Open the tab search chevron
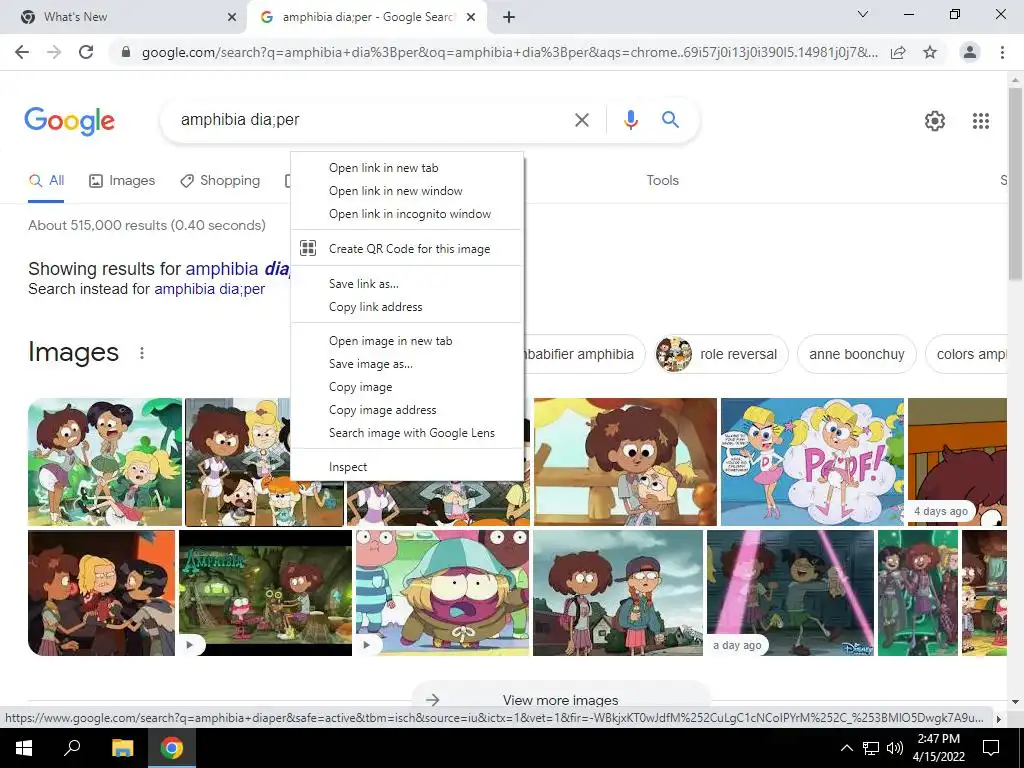 862,14
